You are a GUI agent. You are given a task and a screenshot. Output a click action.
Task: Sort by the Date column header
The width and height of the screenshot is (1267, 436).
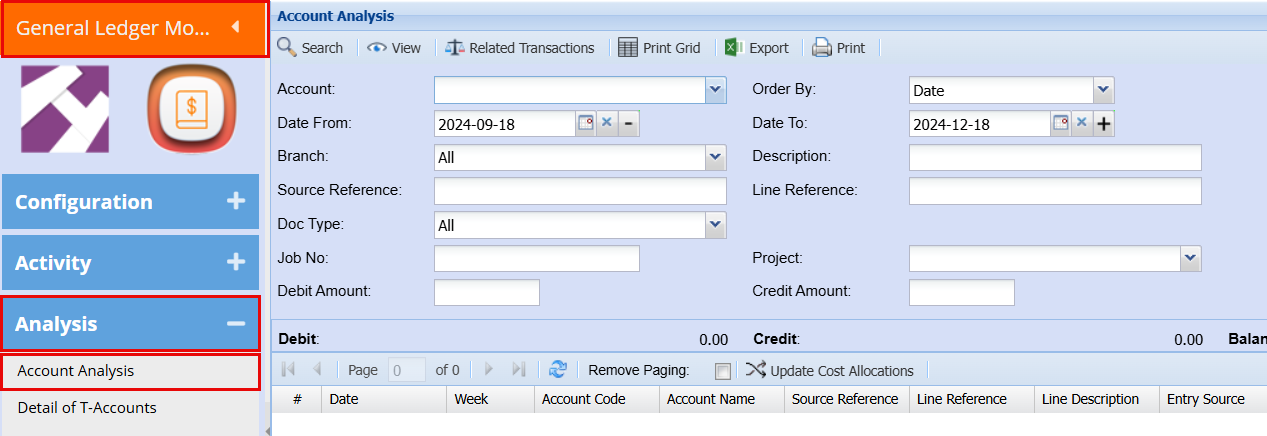[383, 399]
